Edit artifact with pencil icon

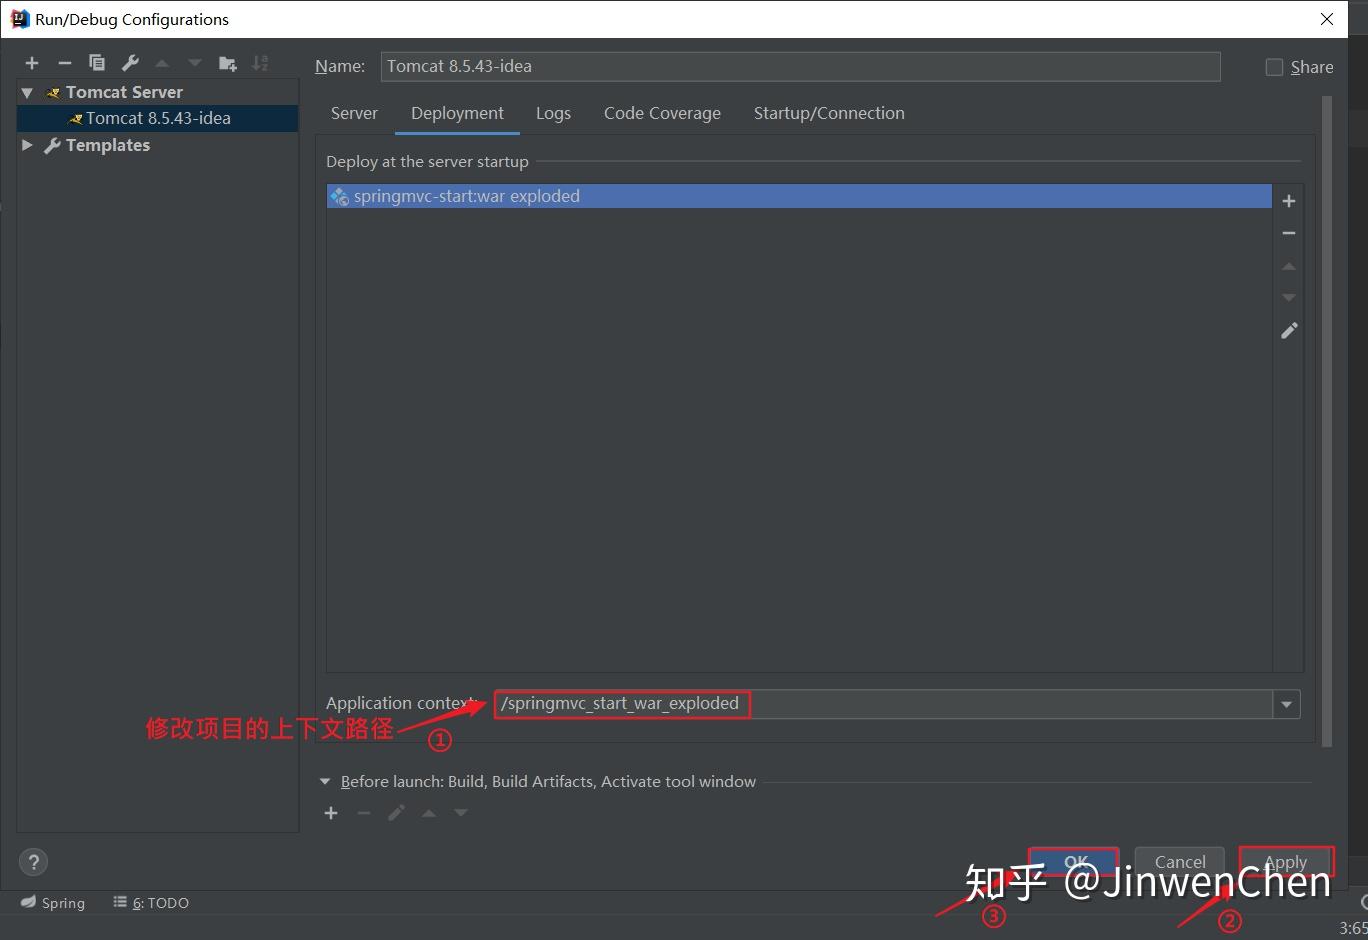point(1289,330)
